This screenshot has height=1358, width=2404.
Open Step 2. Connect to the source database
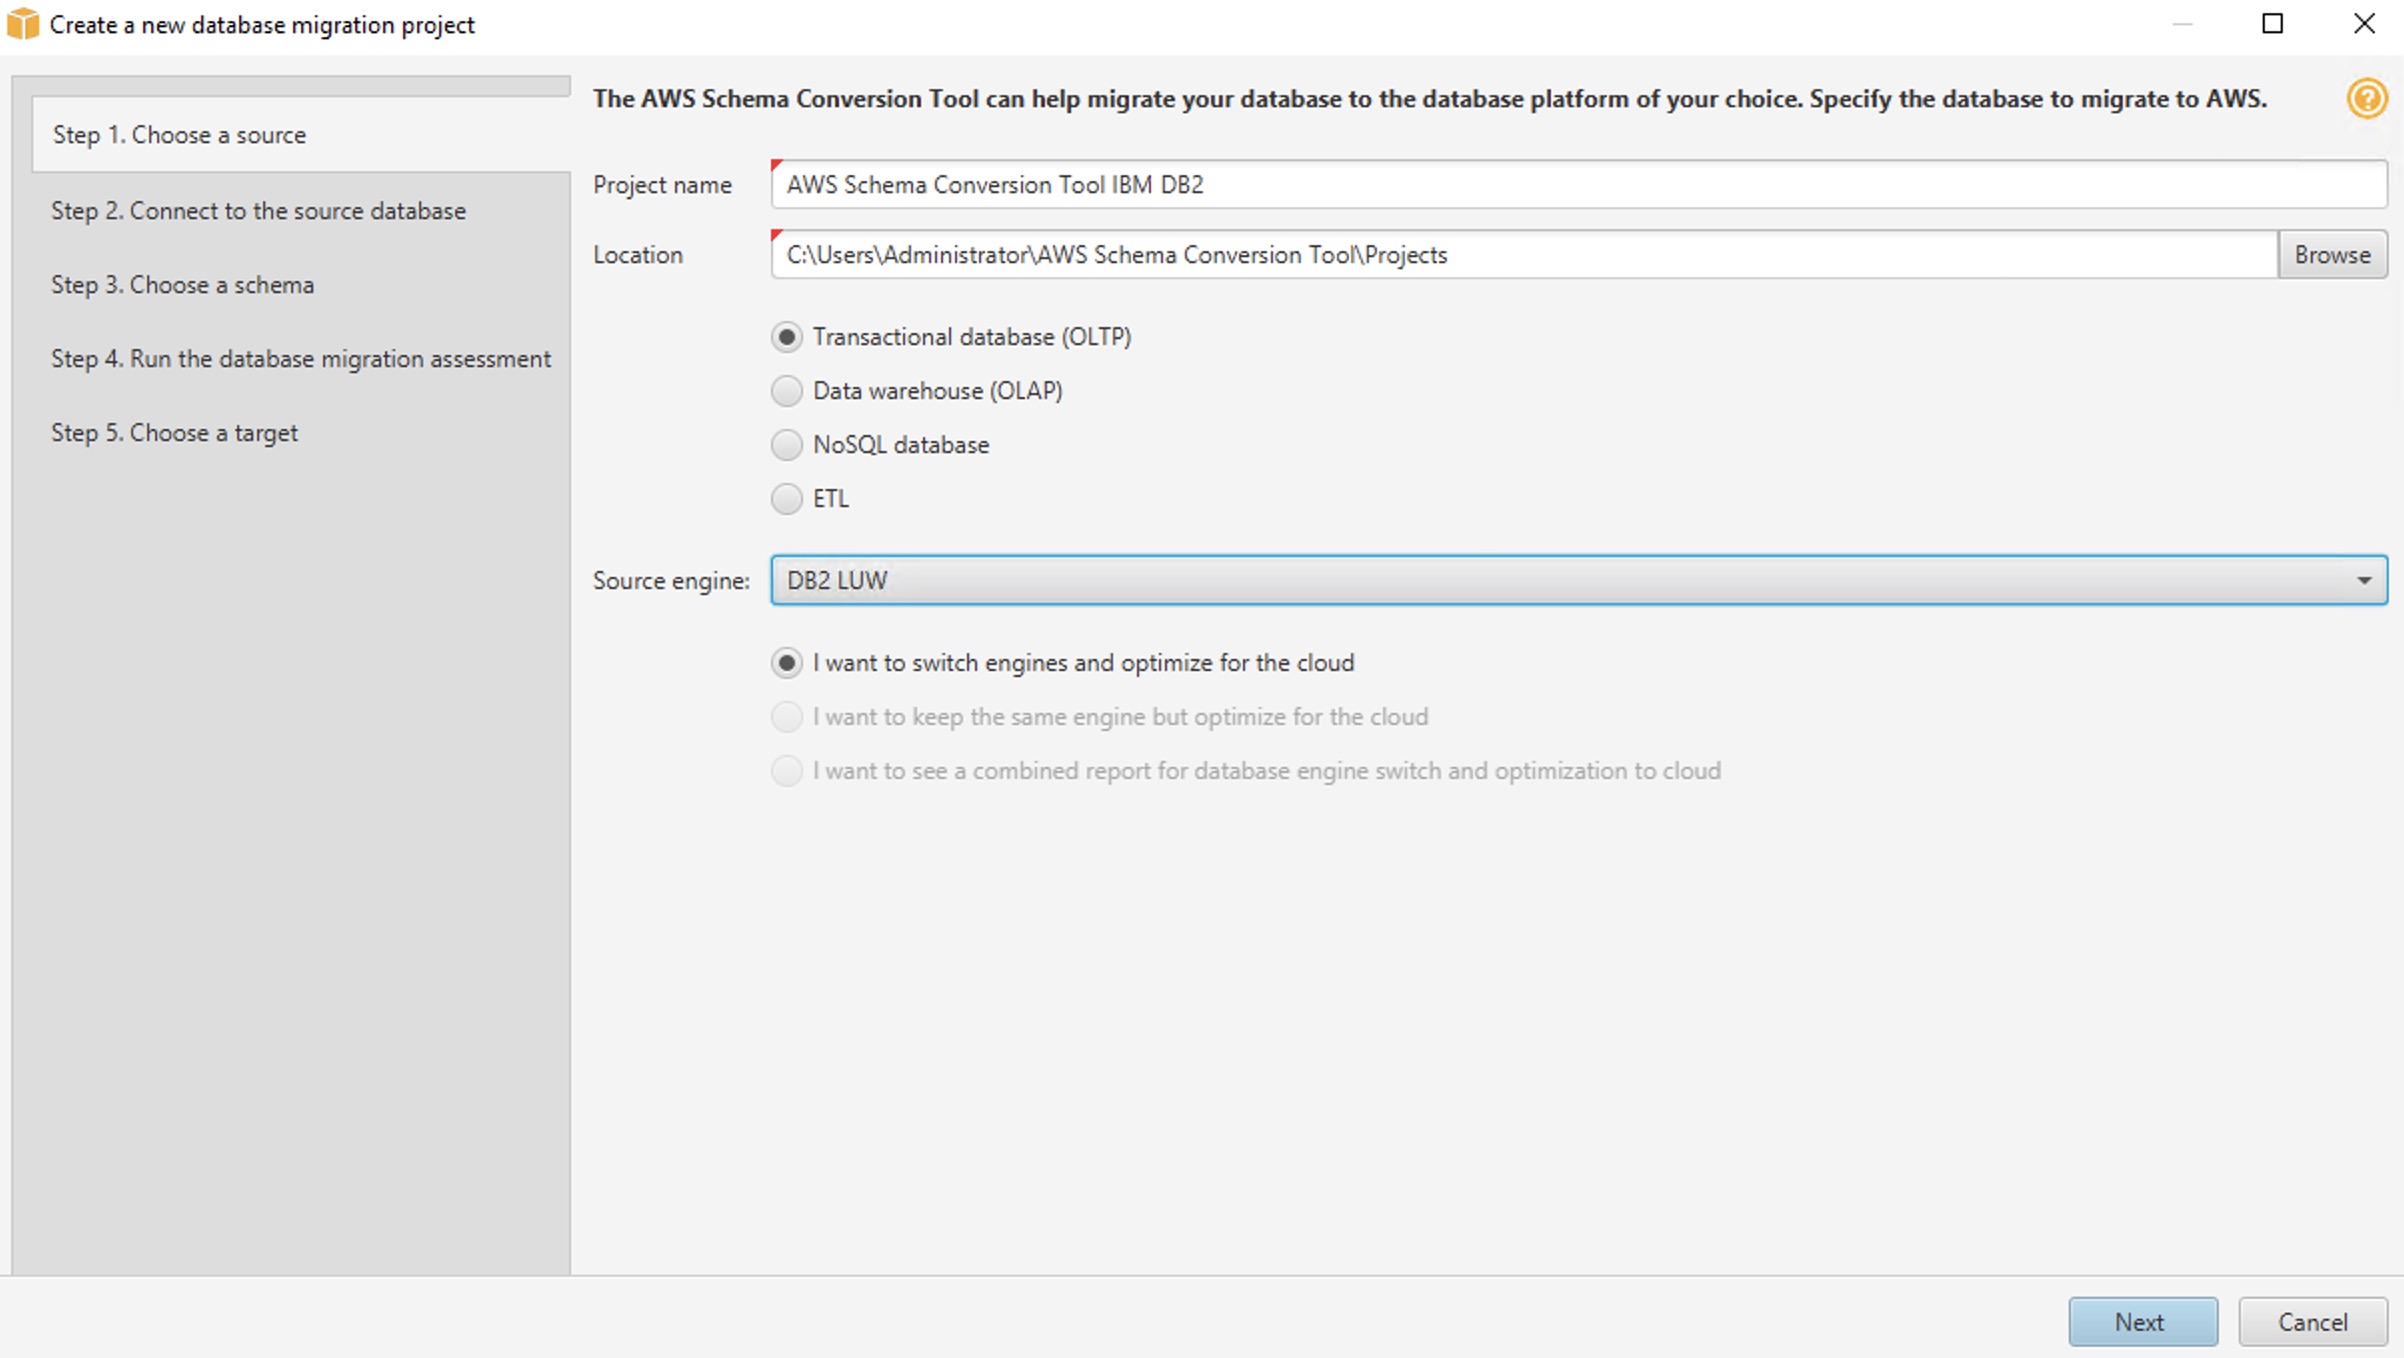point(258,211)
